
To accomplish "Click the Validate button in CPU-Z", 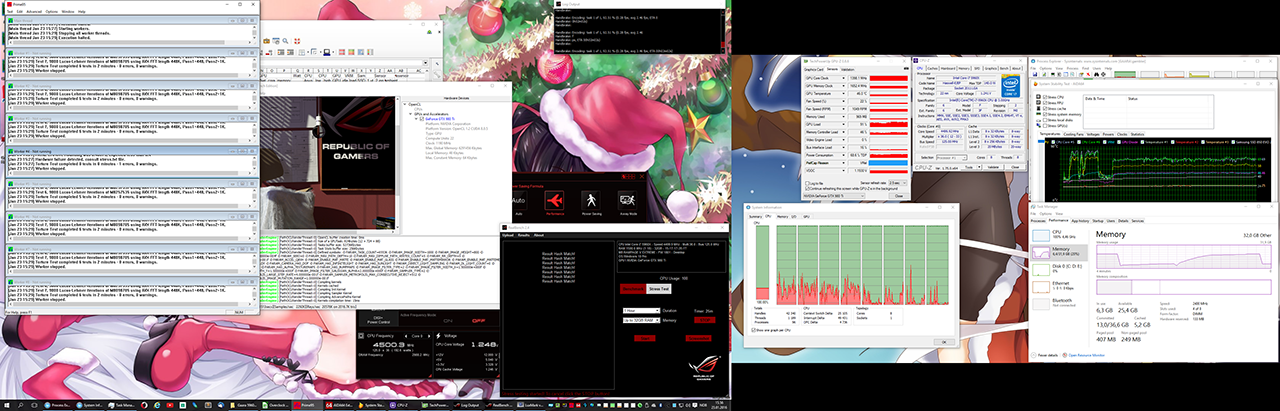I will [993, 167].
